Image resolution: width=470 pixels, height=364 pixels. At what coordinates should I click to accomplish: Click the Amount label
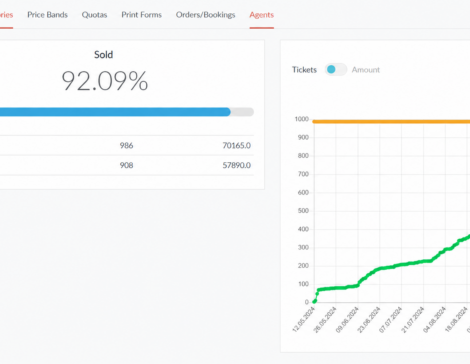pyautogui.click(x=366, y=70)
